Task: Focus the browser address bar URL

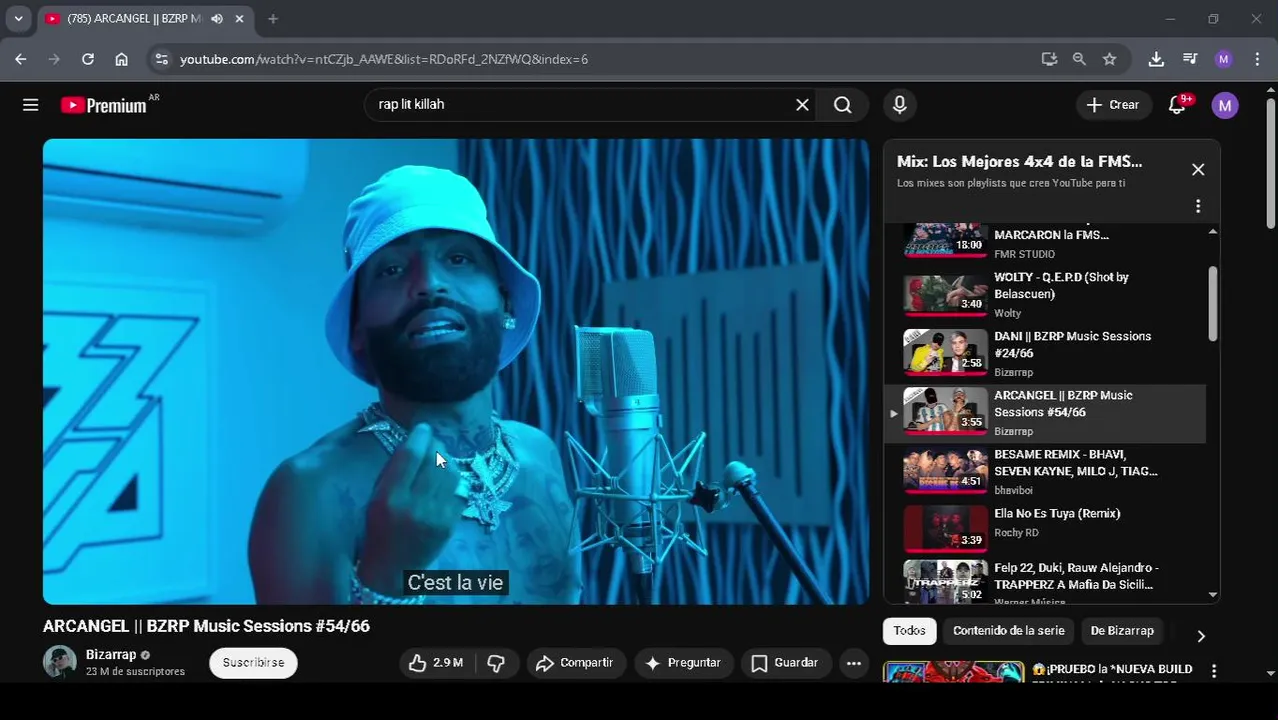Action: [x=384, y=59]
